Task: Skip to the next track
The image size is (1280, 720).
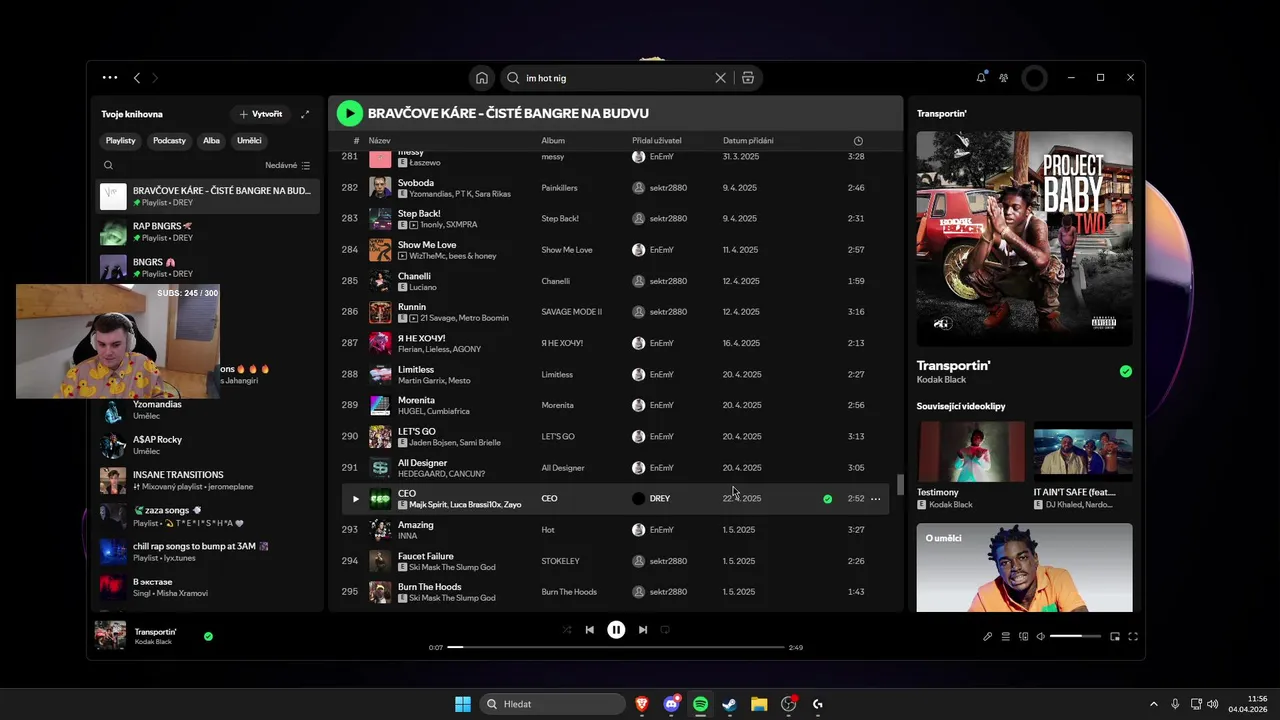Action: coord(643,630)
